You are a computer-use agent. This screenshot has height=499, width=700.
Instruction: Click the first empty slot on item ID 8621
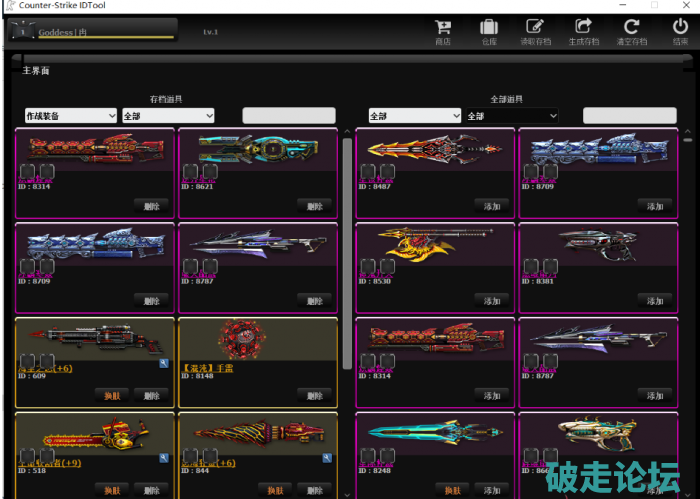click(189, 171)
